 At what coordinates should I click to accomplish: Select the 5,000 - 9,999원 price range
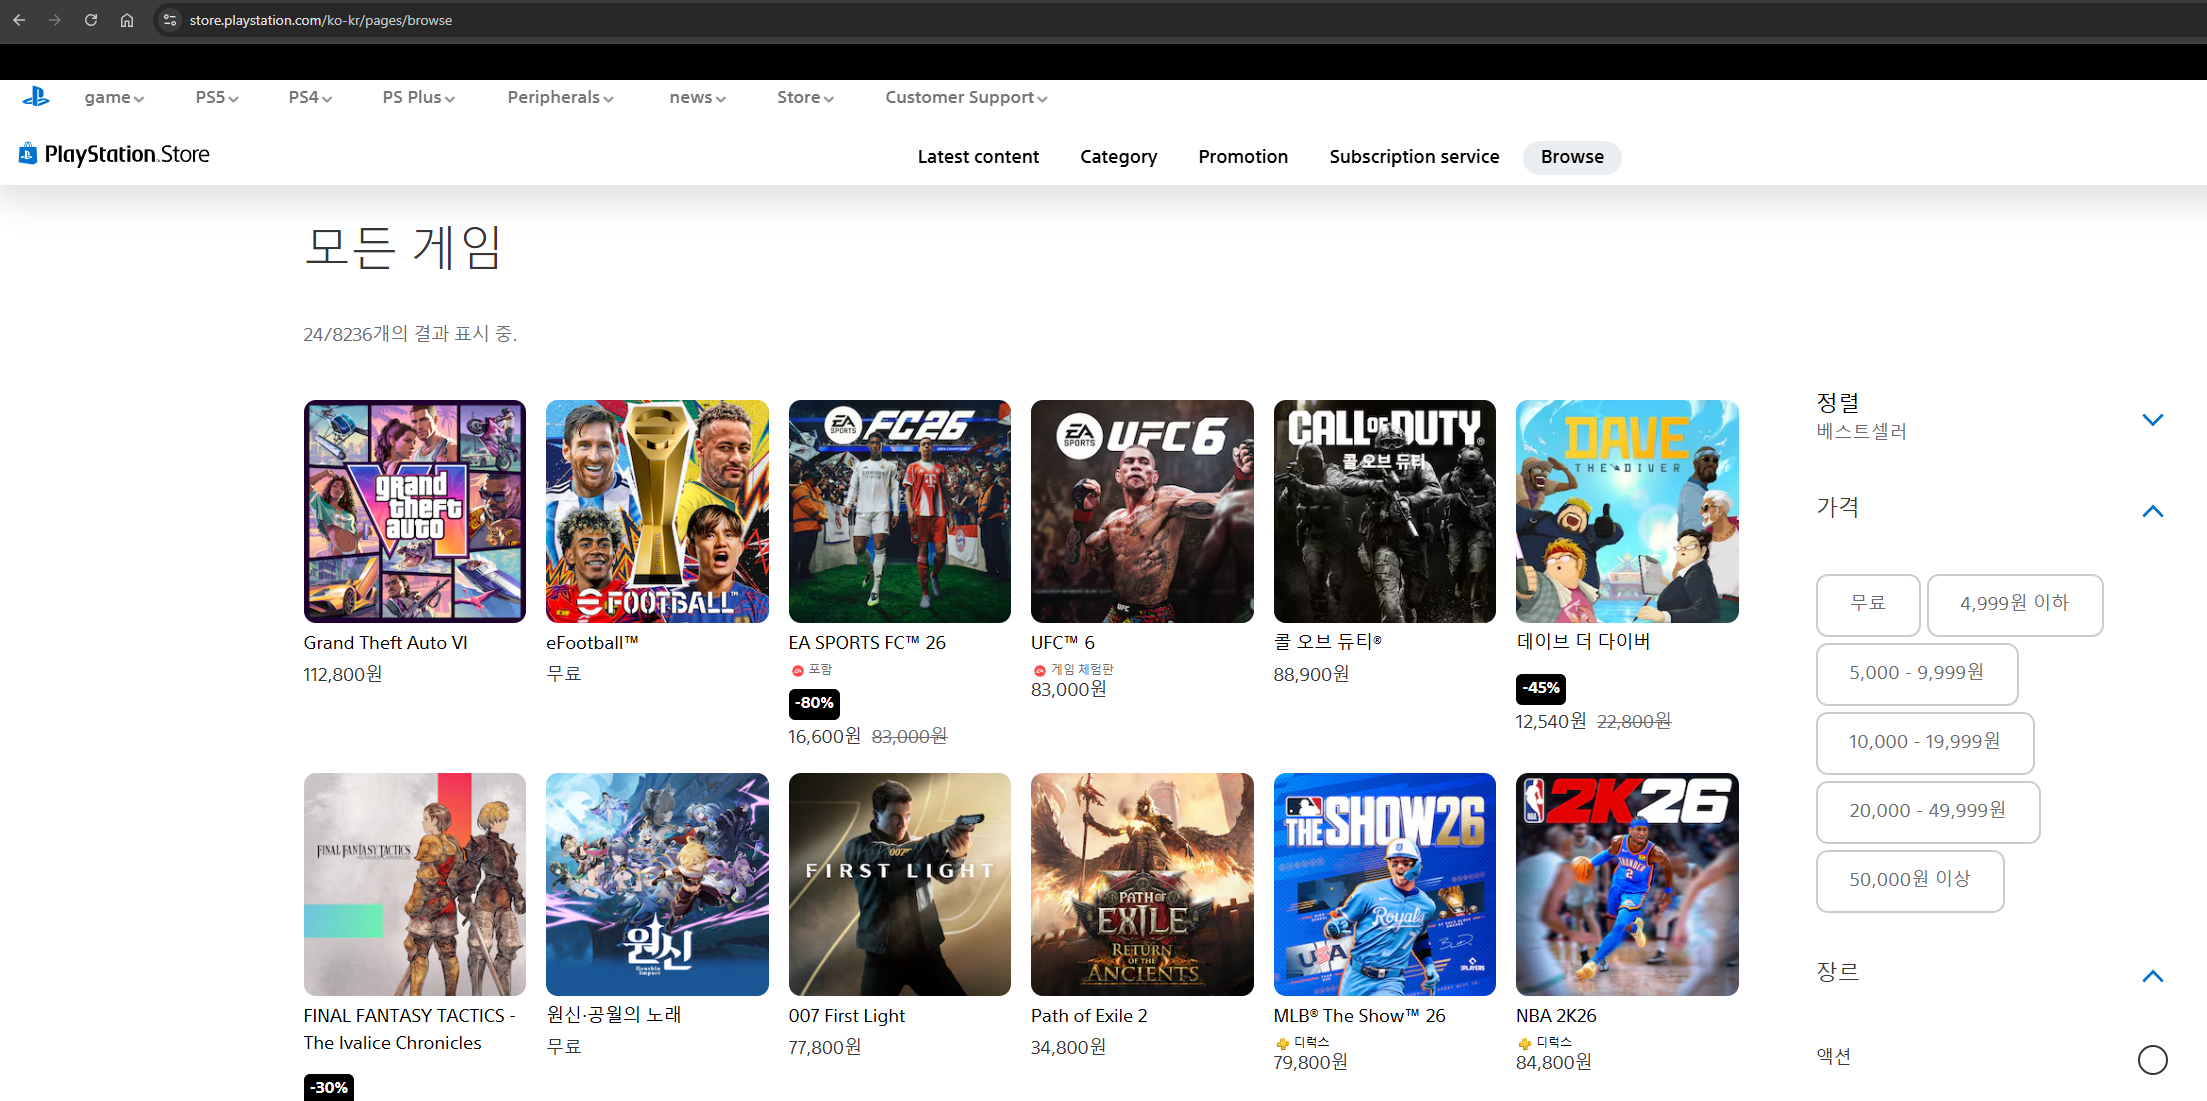1916,673
